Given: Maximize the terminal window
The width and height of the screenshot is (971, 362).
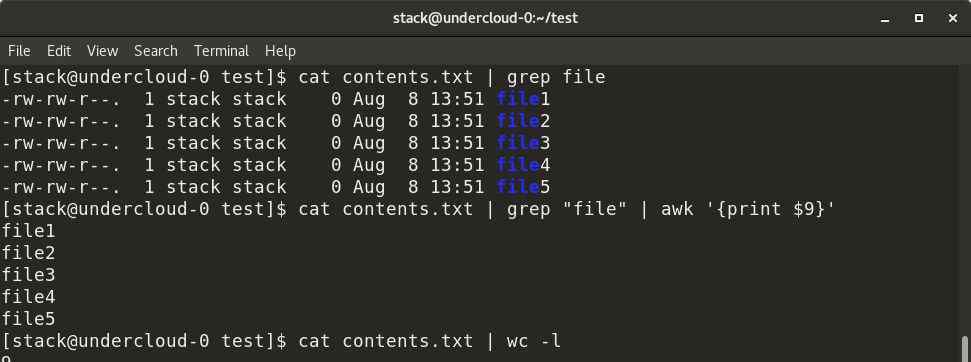Looking at the screenshot, I should click(x=919, y=19).
